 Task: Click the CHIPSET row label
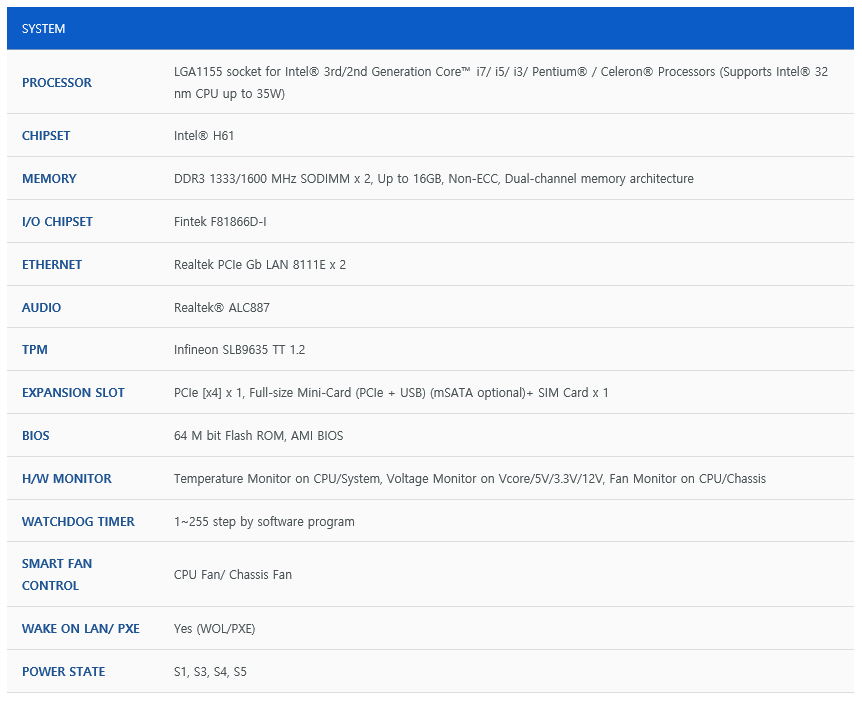46,136
